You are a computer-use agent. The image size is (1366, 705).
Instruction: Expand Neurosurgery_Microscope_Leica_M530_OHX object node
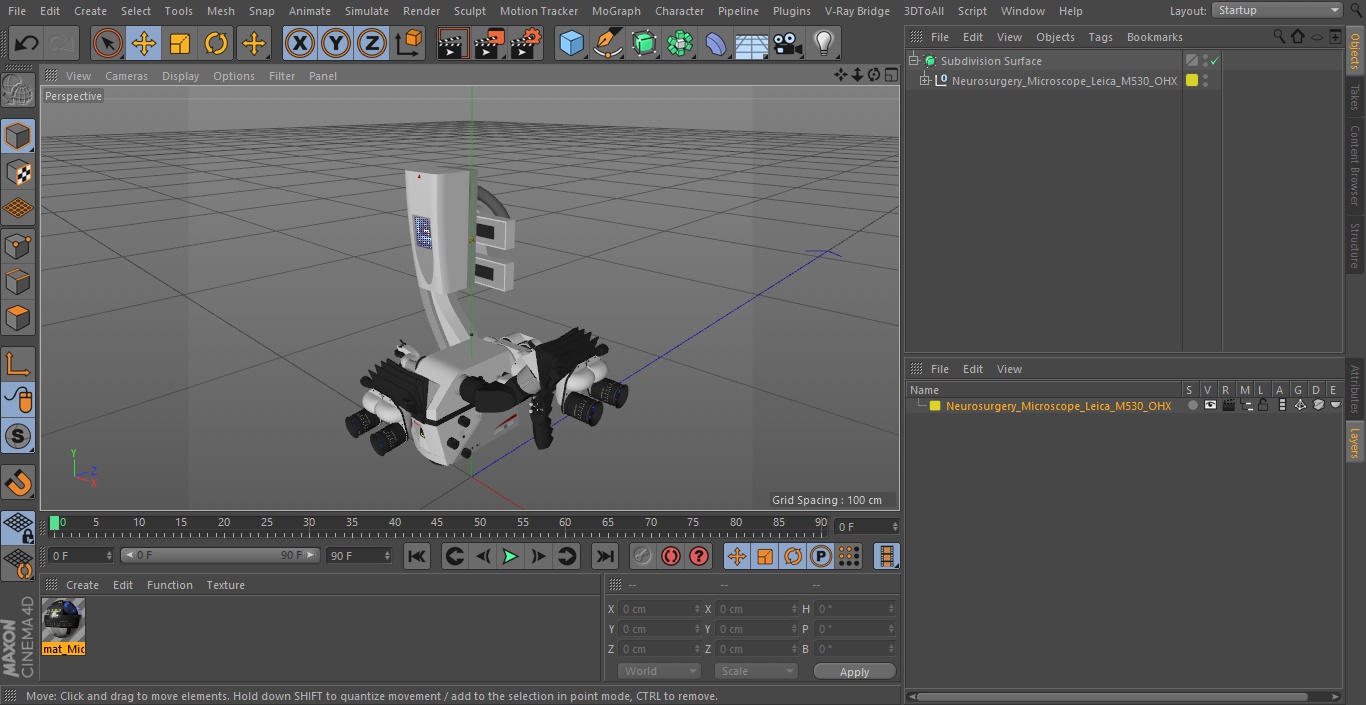(925, 81)
